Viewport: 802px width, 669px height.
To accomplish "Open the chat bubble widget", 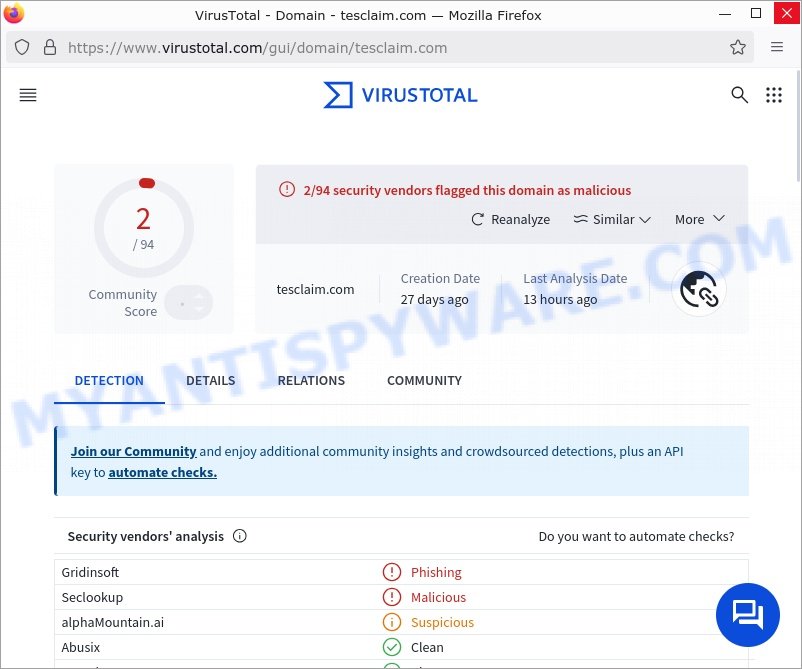I will point(748,614).
